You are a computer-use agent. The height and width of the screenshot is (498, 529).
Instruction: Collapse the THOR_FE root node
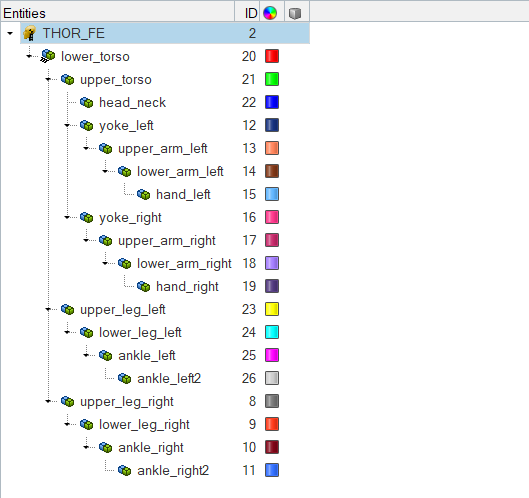pyautogui.click(x=10, y=33)
